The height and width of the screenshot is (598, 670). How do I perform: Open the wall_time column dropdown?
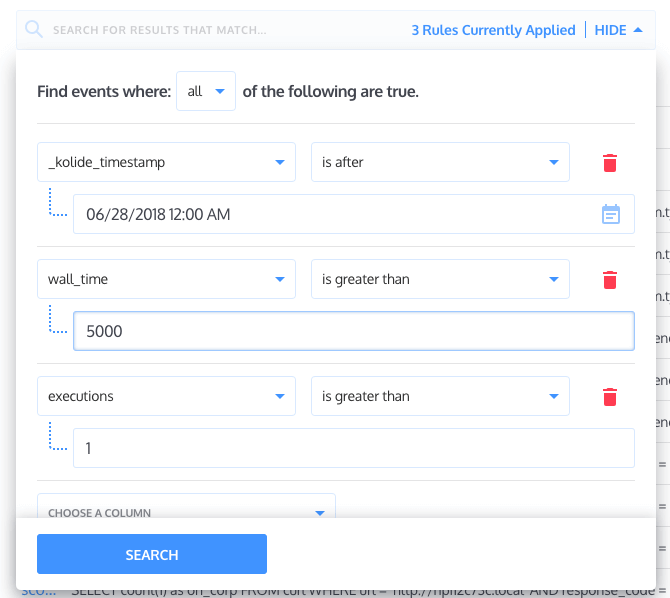pyautogui.click(x=166, y=279)
